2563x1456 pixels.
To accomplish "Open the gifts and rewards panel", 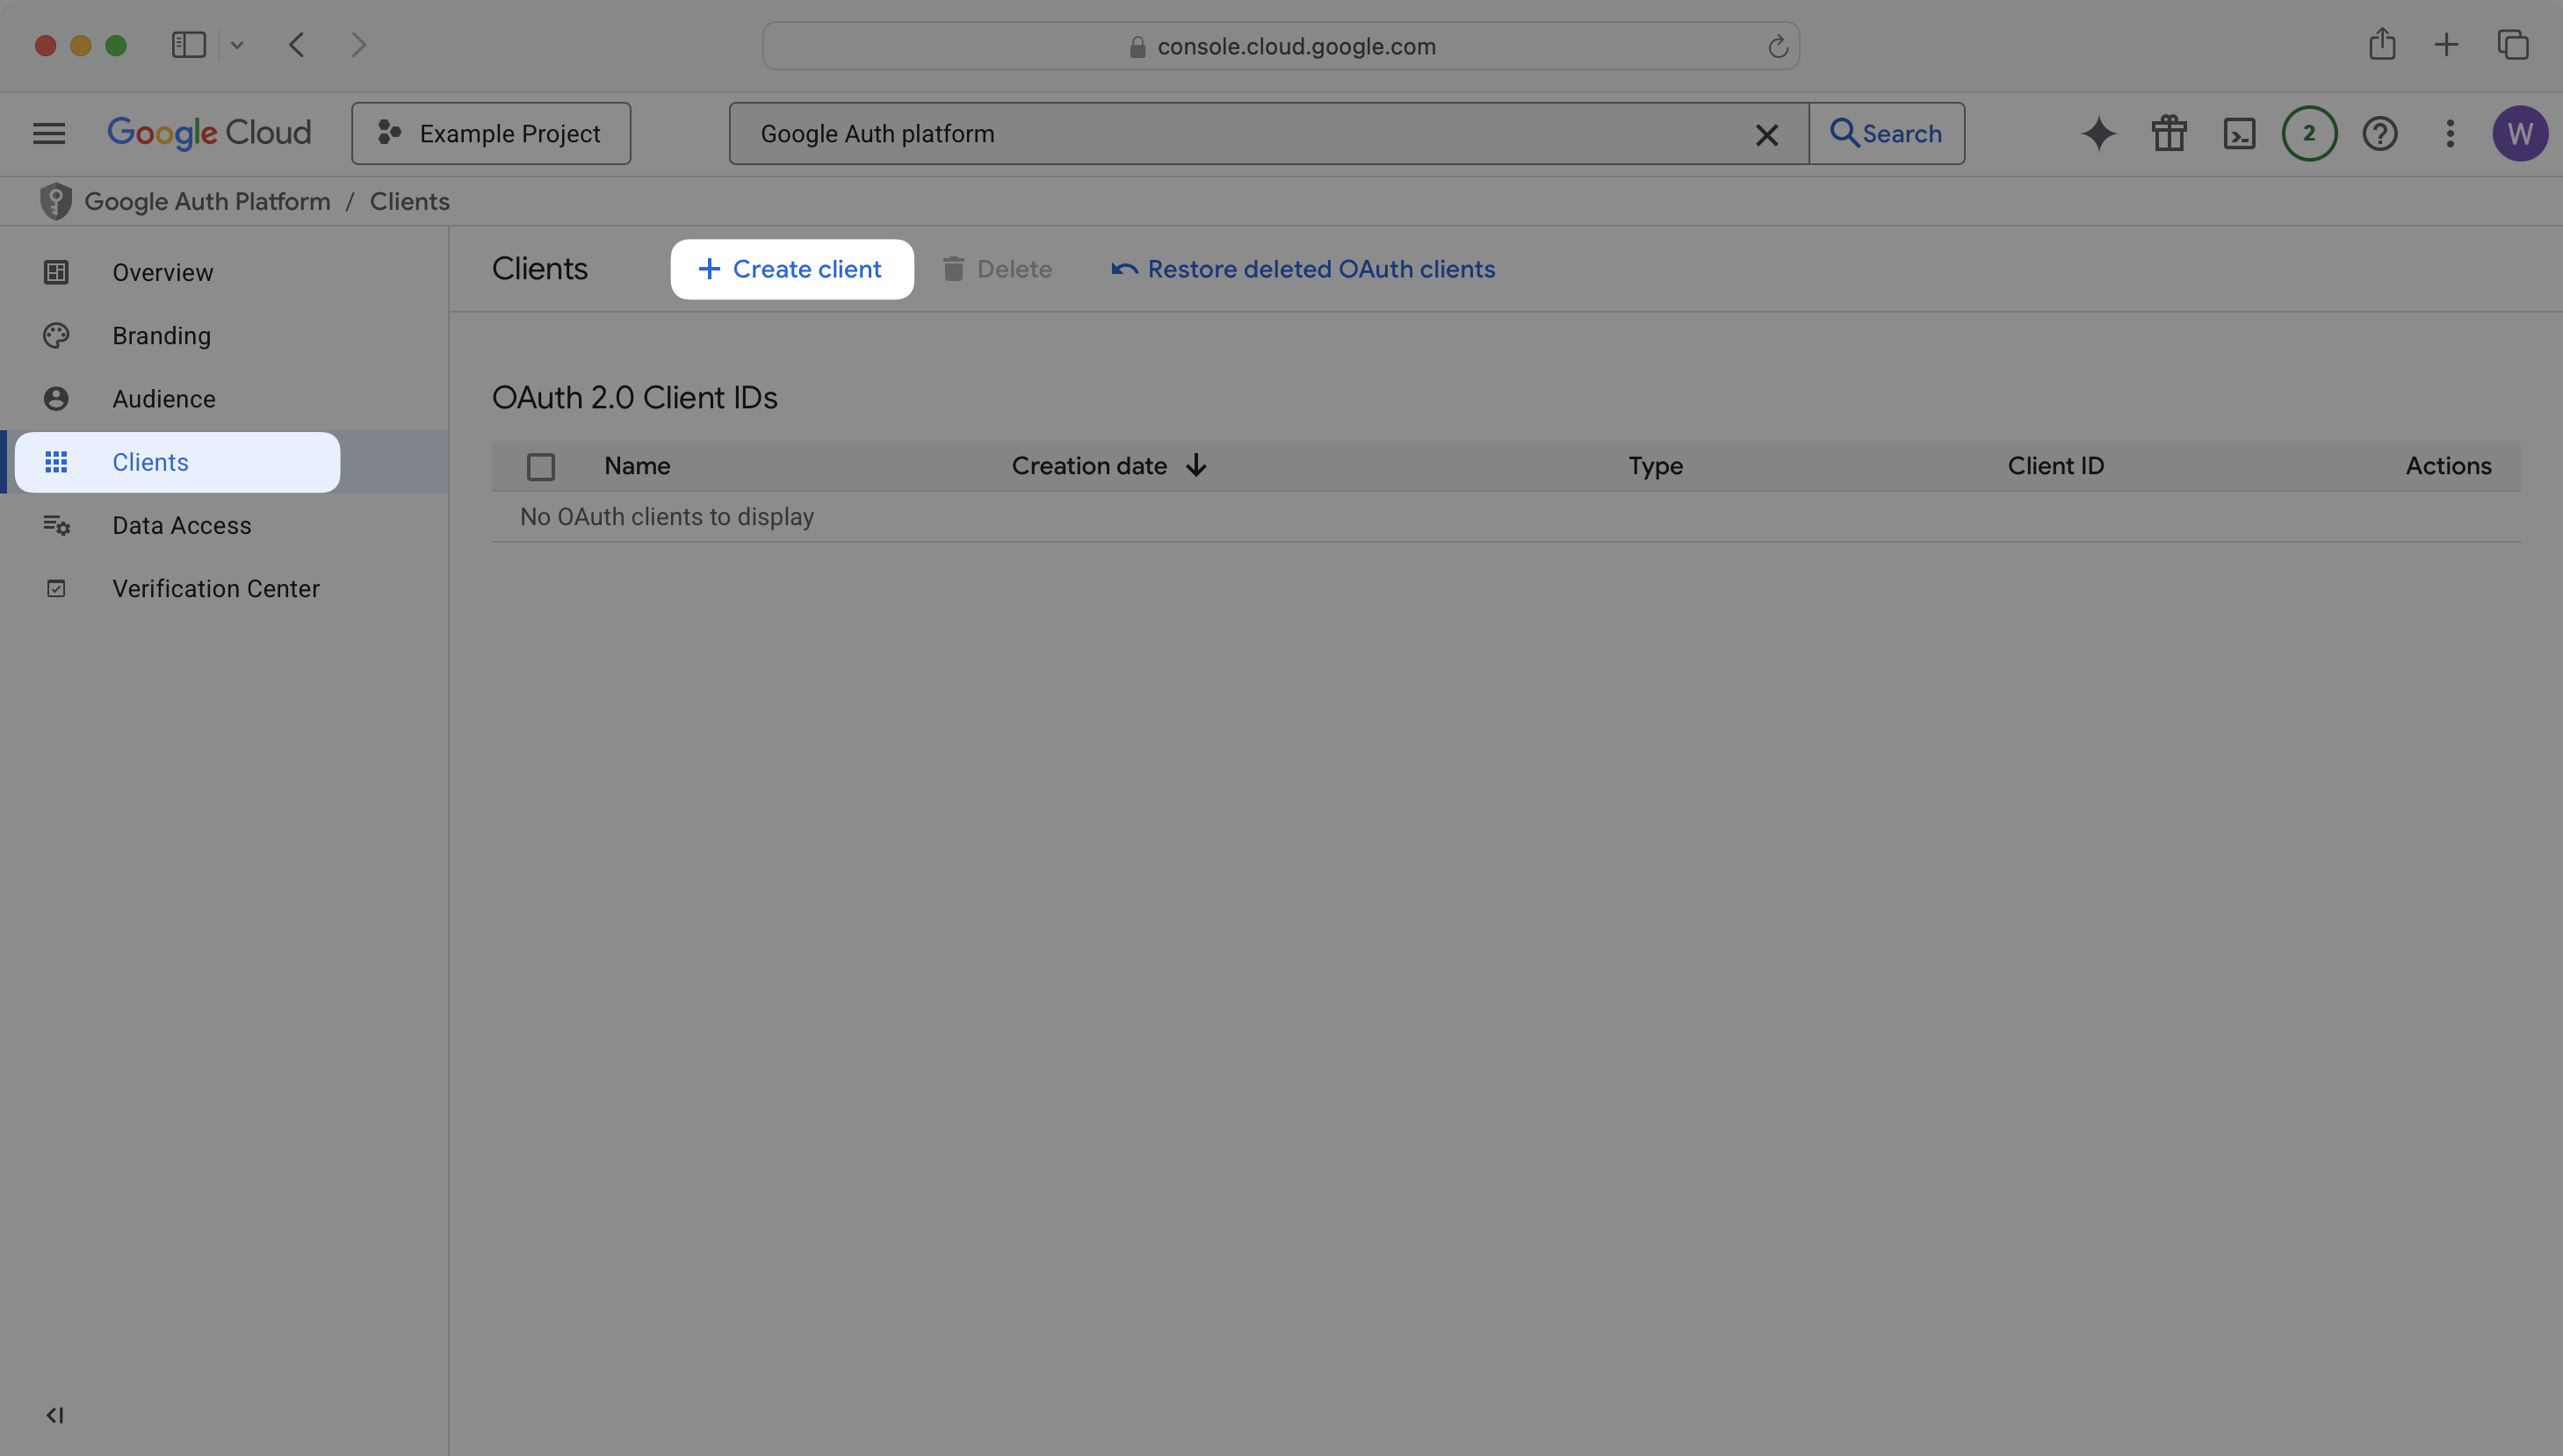I will [x=2168, y=133].
